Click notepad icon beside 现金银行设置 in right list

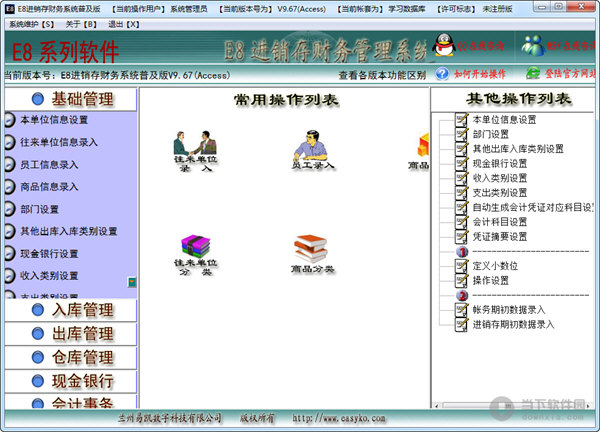click(x=461, y=163)
